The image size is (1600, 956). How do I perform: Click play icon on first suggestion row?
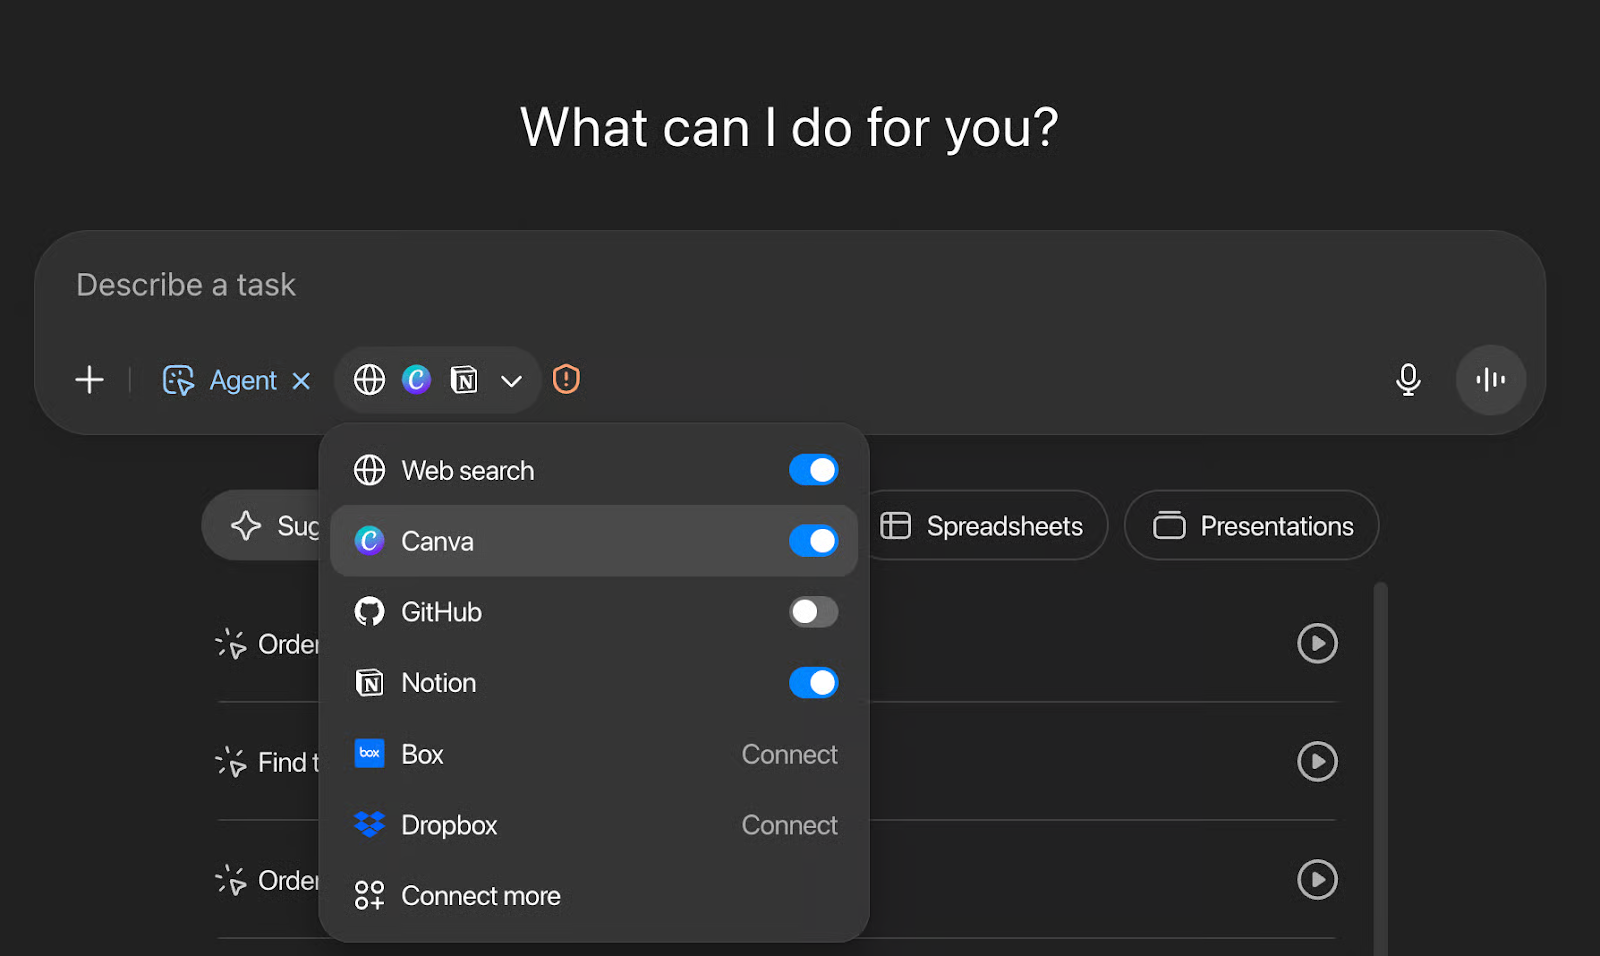click(1317, 643)
